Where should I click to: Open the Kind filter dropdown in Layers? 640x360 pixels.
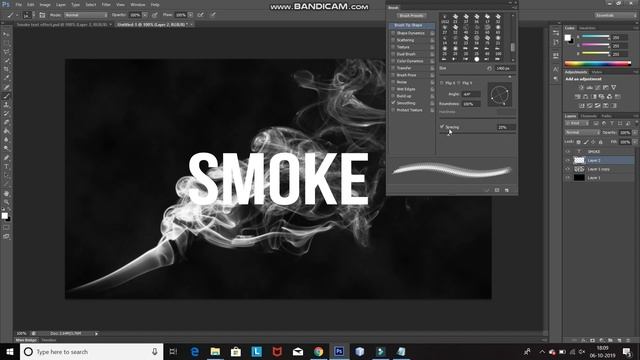577,123
